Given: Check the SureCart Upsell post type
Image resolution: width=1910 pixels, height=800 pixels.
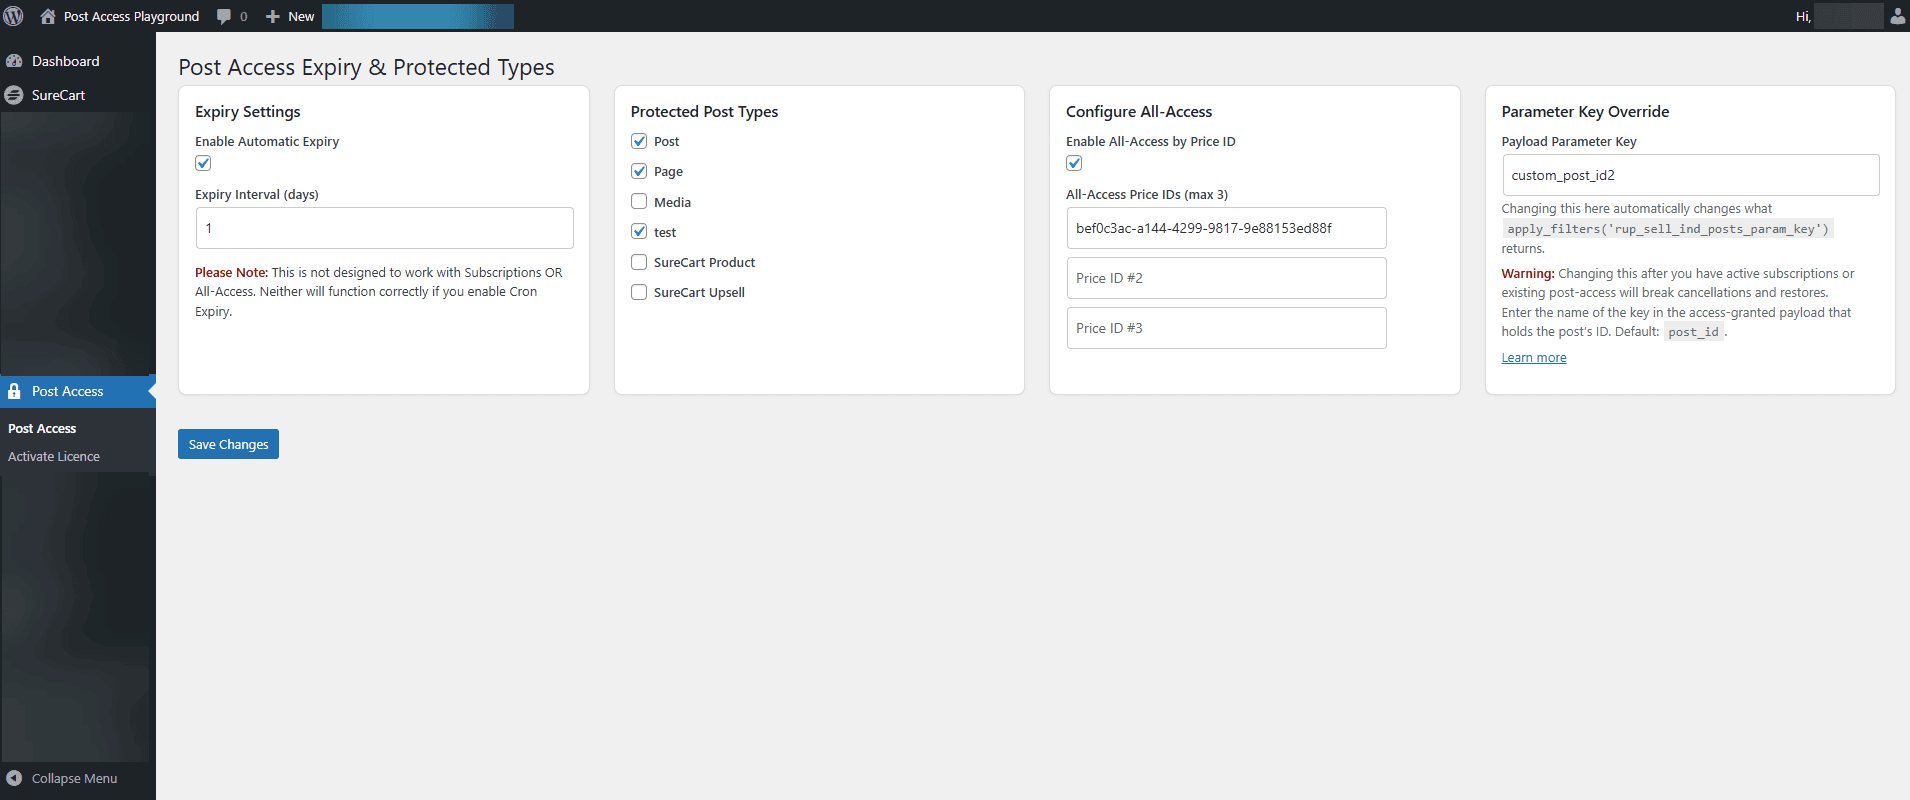Looking at the screenshot, I should [x=639, y=292].
